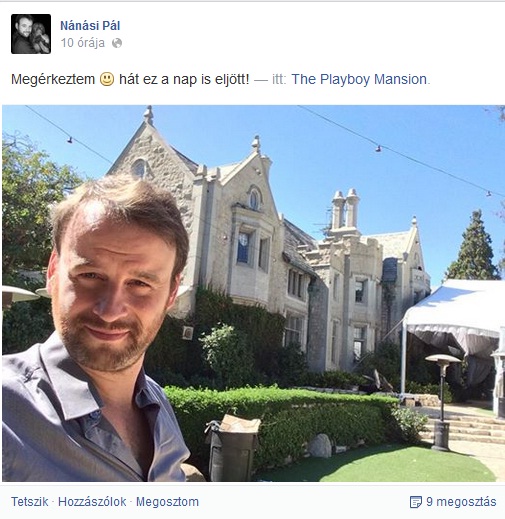Like the post with Tetszik

tap(30, 502)
